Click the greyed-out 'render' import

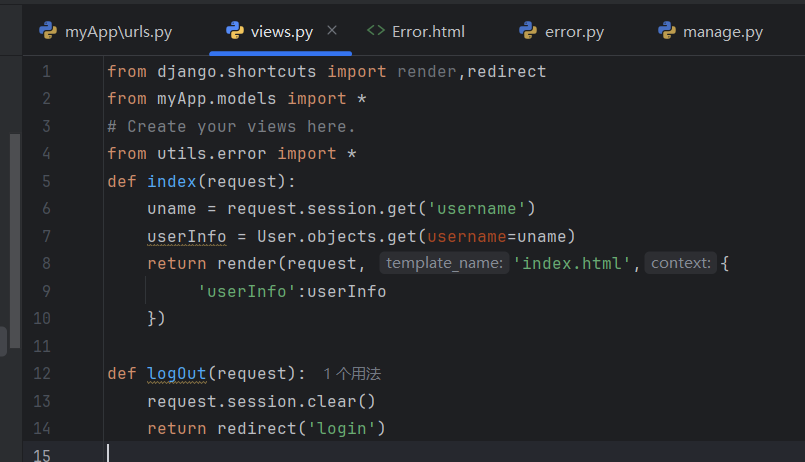427,71
